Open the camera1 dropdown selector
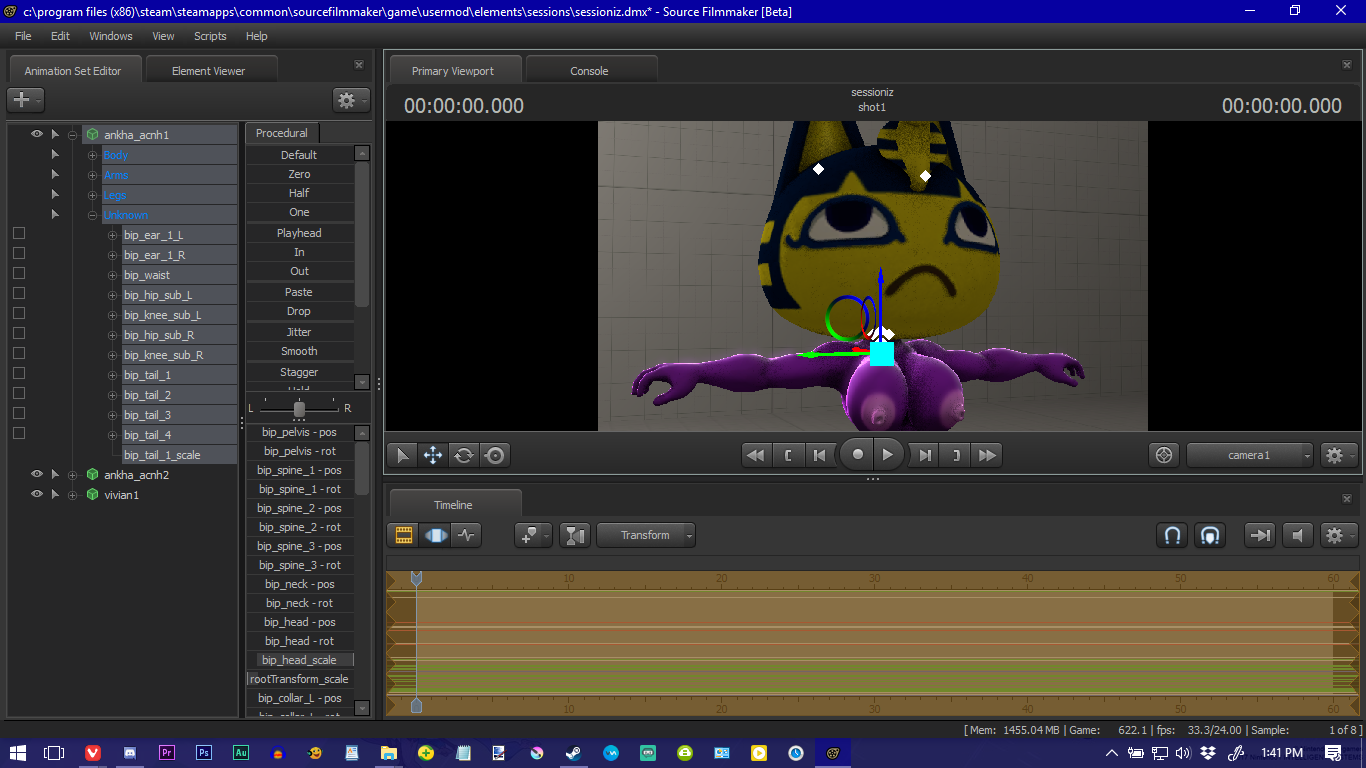Image resolution: width=1366 pixels, height=768 pixels. point(1250,455)
